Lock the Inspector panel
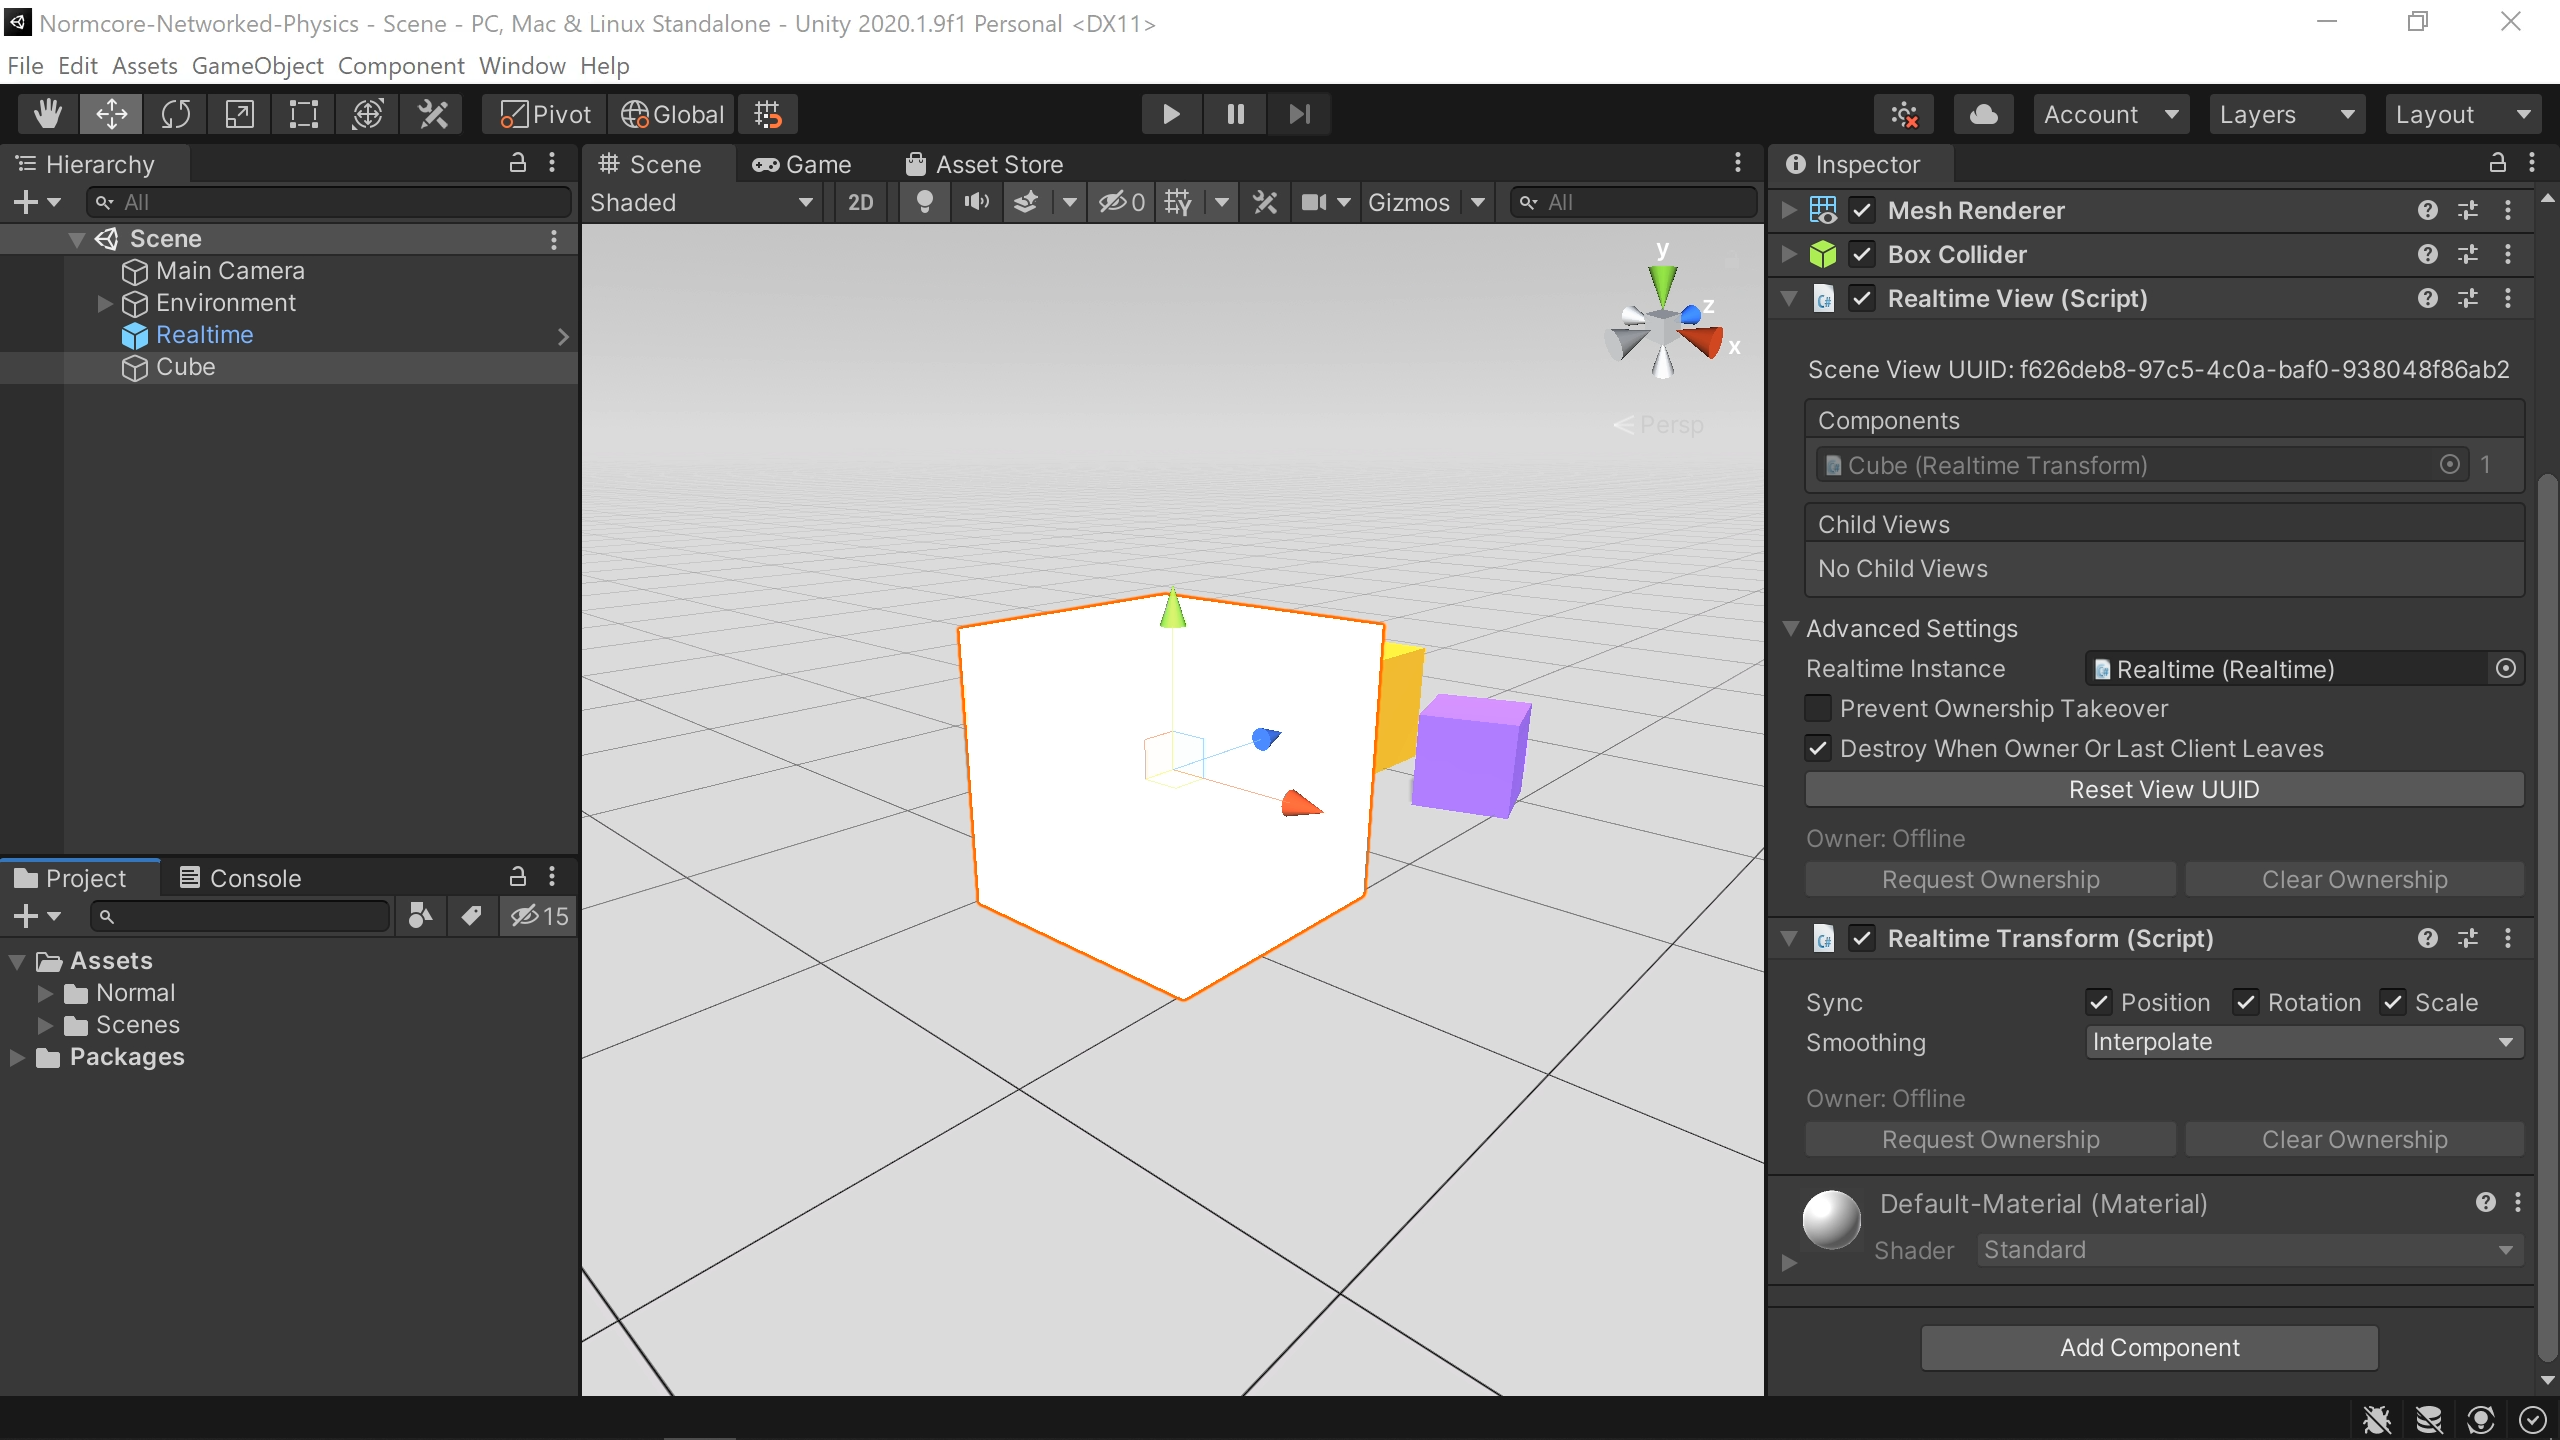Image resolution: width=2560 pixels, height=1440 pixels. (x=2497, y=163)
